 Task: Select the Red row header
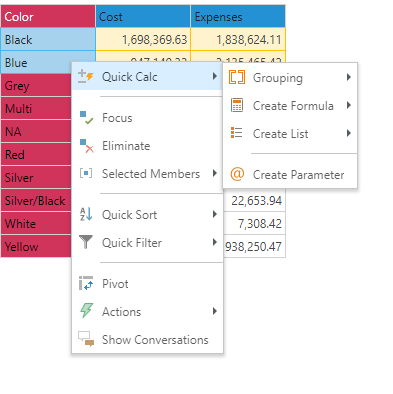[x=36, y=155]
